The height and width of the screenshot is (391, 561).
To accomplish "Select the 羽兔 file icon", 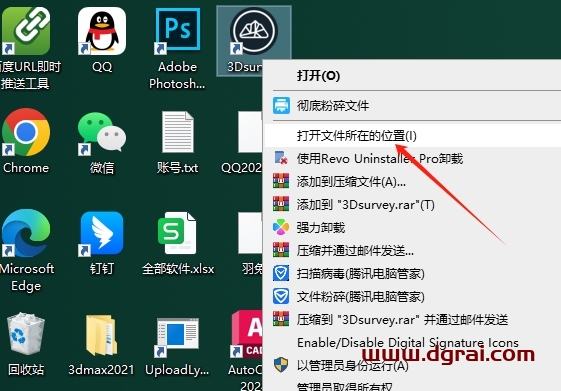I will (250, 233).
